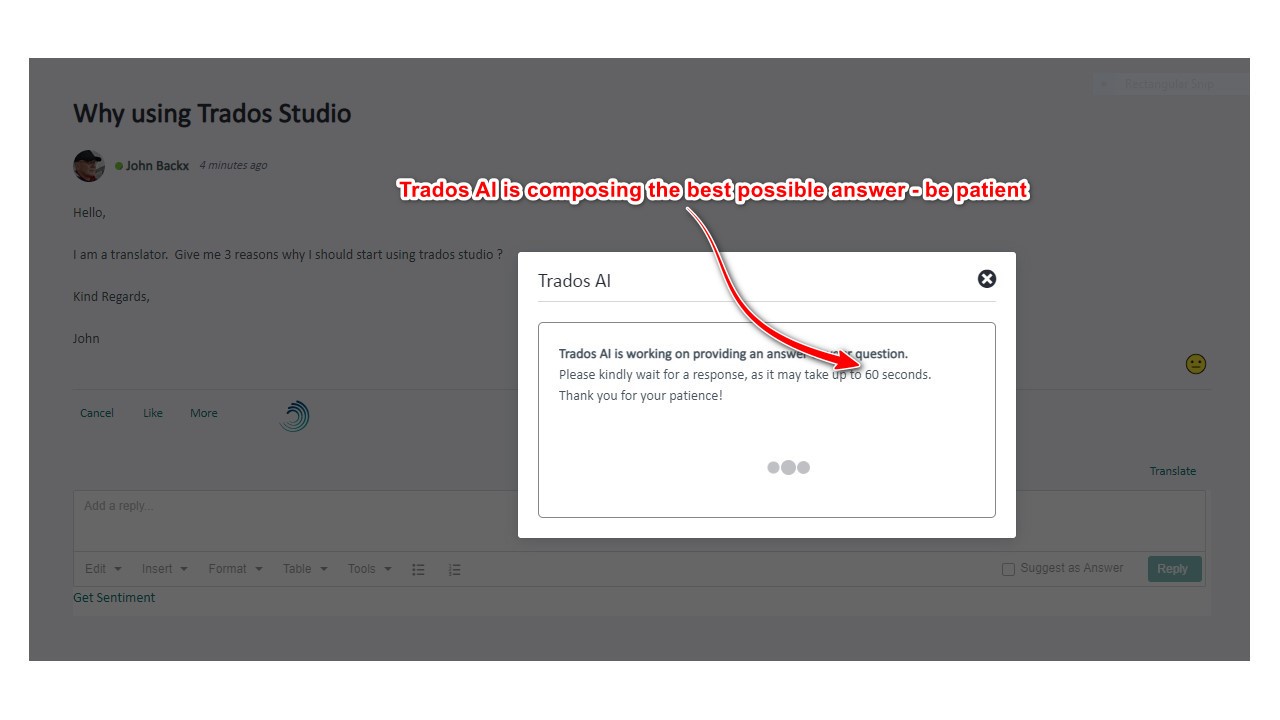Screen dimensions: 1280x720
Task: Click the Reply button
Action: click(1174, 569)
